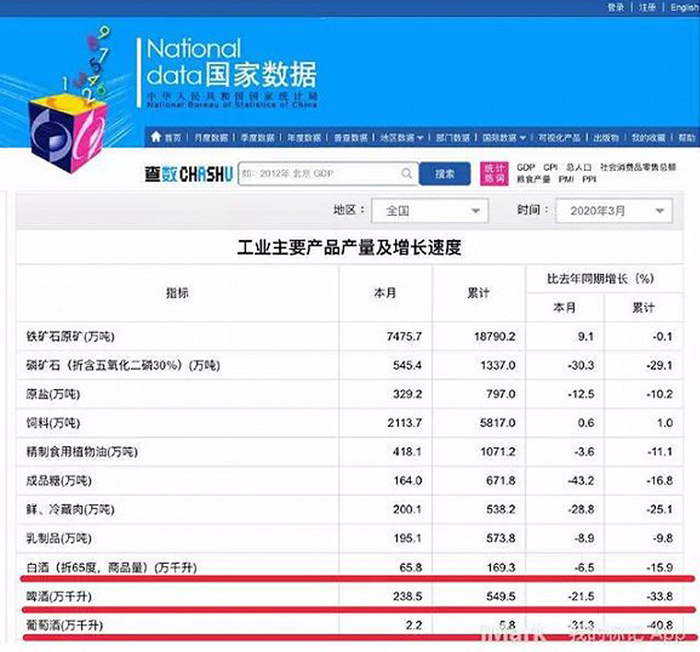Click the value -43.2 in the 成品糖 row
700x652 pixels.
pos(581,481)
